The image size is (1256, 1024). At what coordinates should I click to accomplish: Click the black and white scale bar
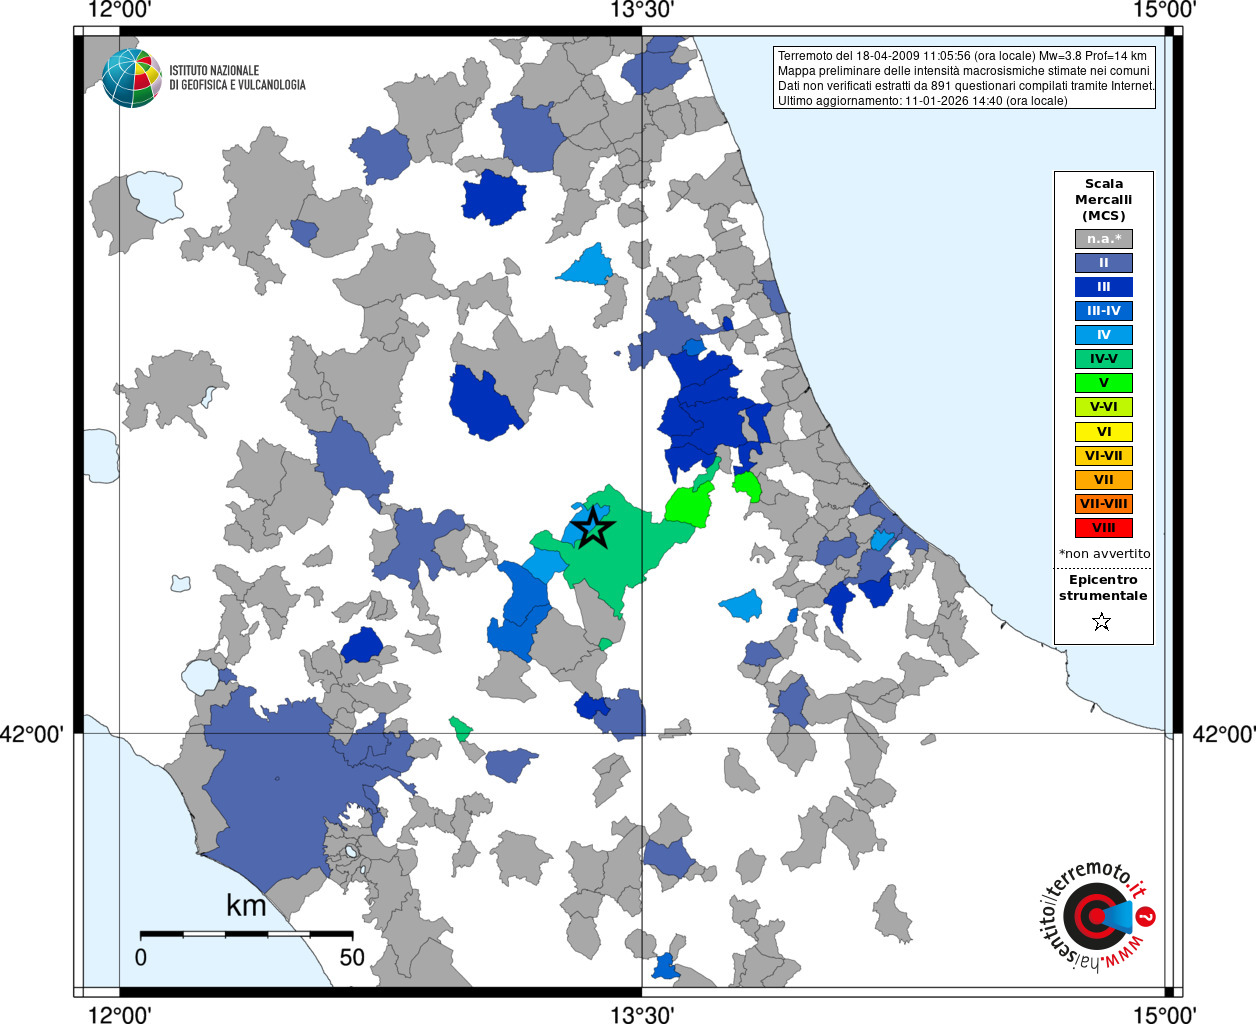pos(246,934)
